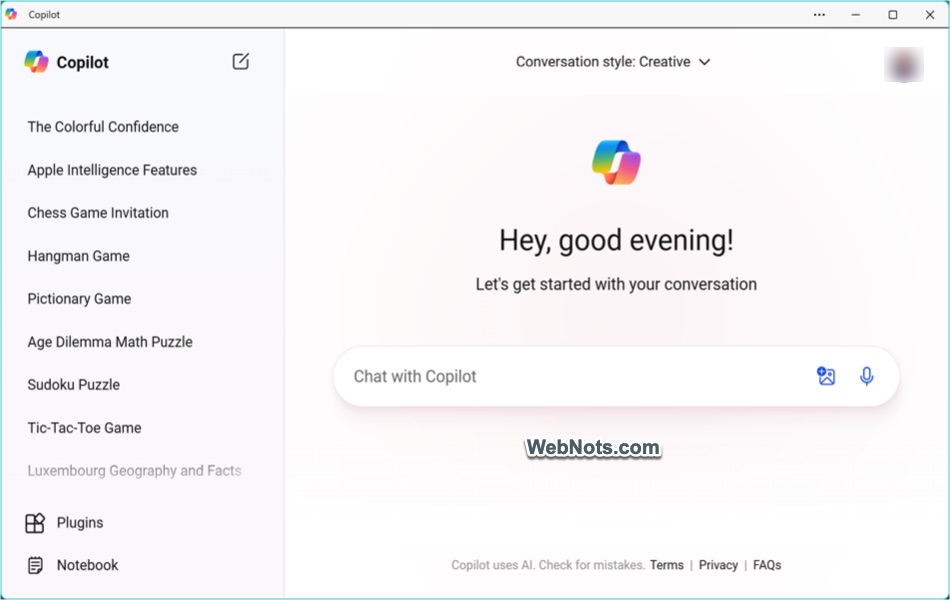This screenshot has width=950, height=600.
Task: Minimize the Copilot window
Action: pyautogui.click(x=855, y=15)
